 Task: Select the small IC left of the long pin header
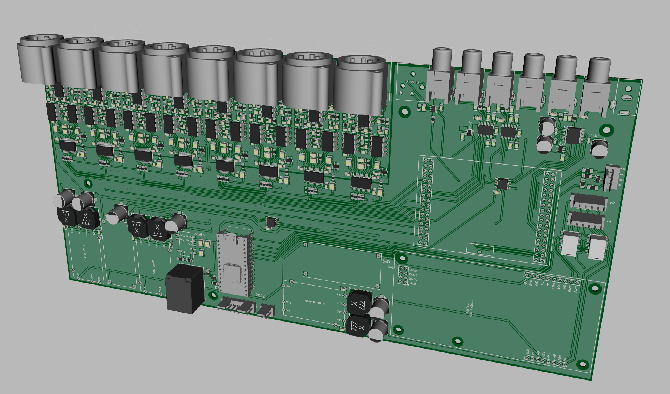(502, 184)
